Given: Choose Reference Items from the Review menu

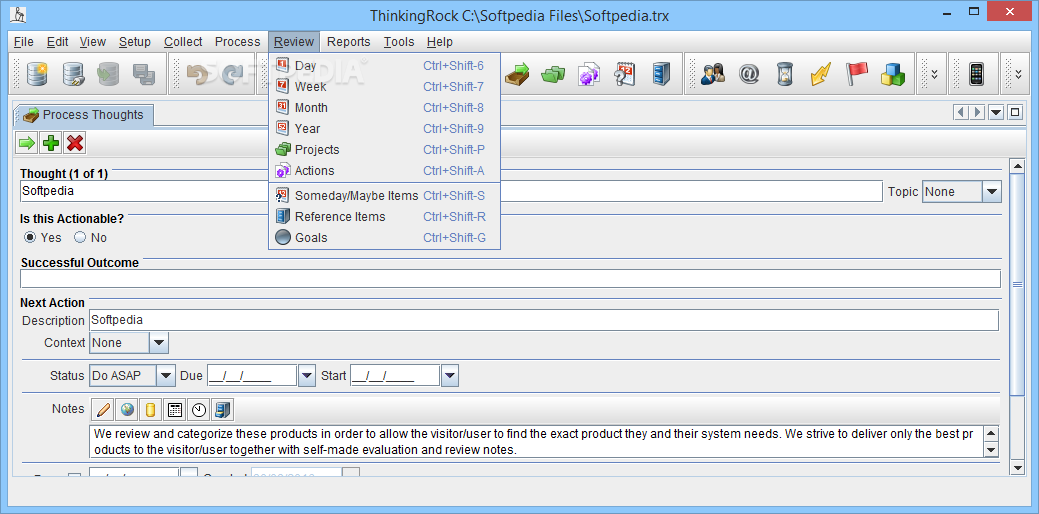Looking at the screenshot, I should point(384,217).
